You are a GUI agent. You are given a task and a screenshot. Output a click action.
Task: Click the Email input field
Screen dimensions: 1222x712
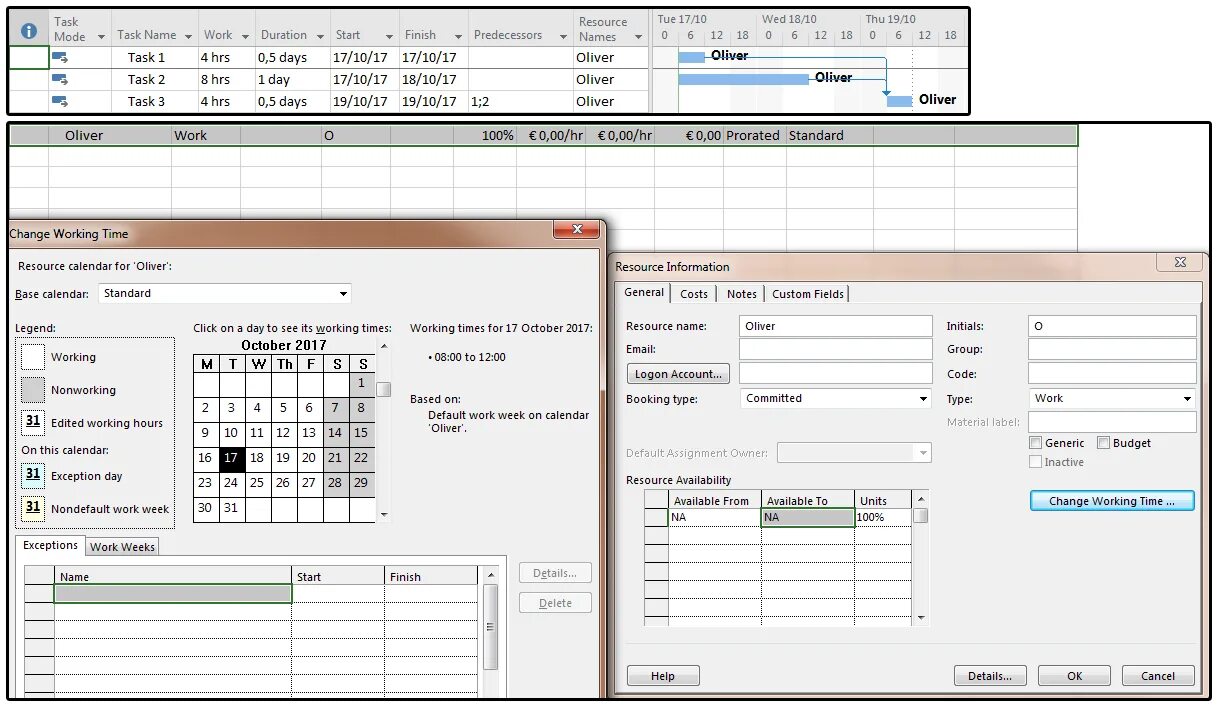coord(836,349)
